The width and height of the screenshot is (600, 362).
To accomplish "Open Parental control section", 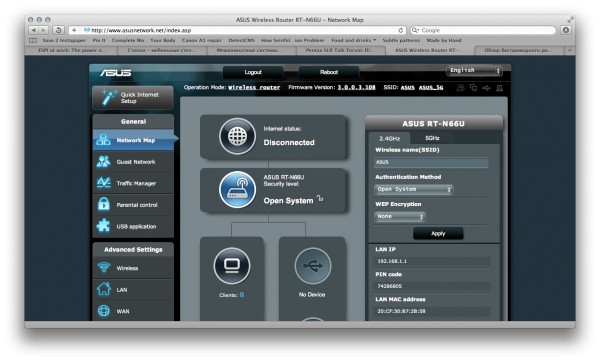I will point(134,205).
